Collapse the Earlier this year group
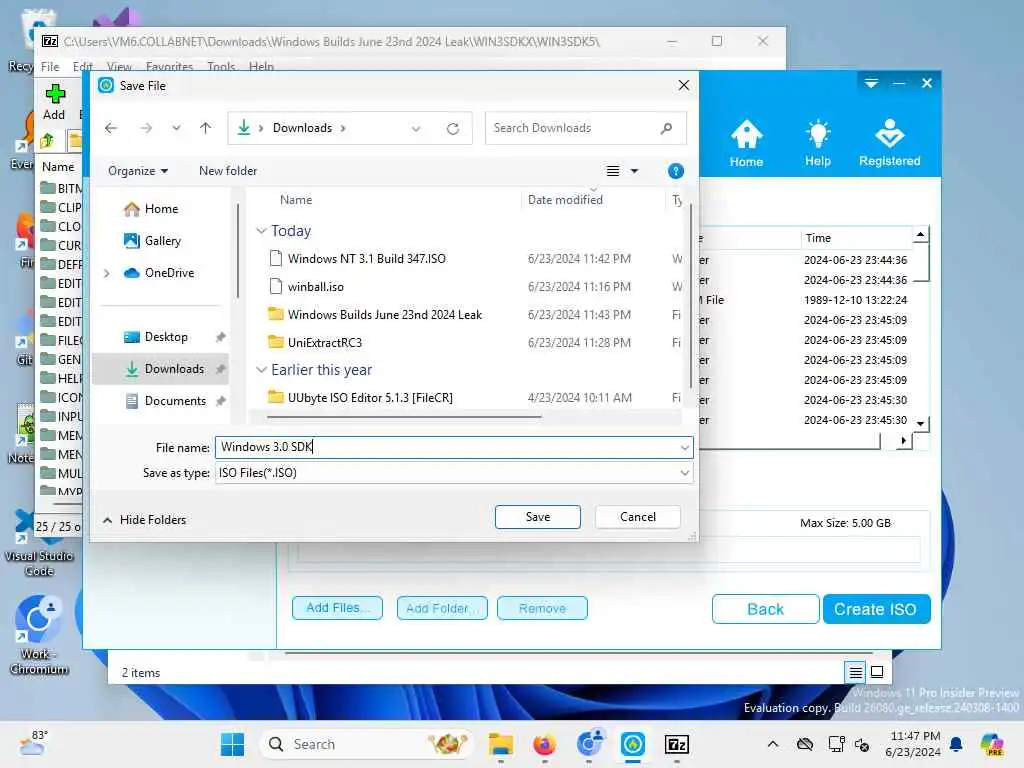 261,370
